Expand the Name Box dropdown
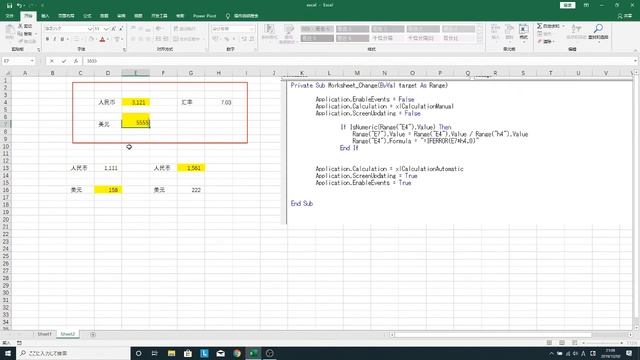640x360 pixels. pyautogui.click(x=32, y=61)
